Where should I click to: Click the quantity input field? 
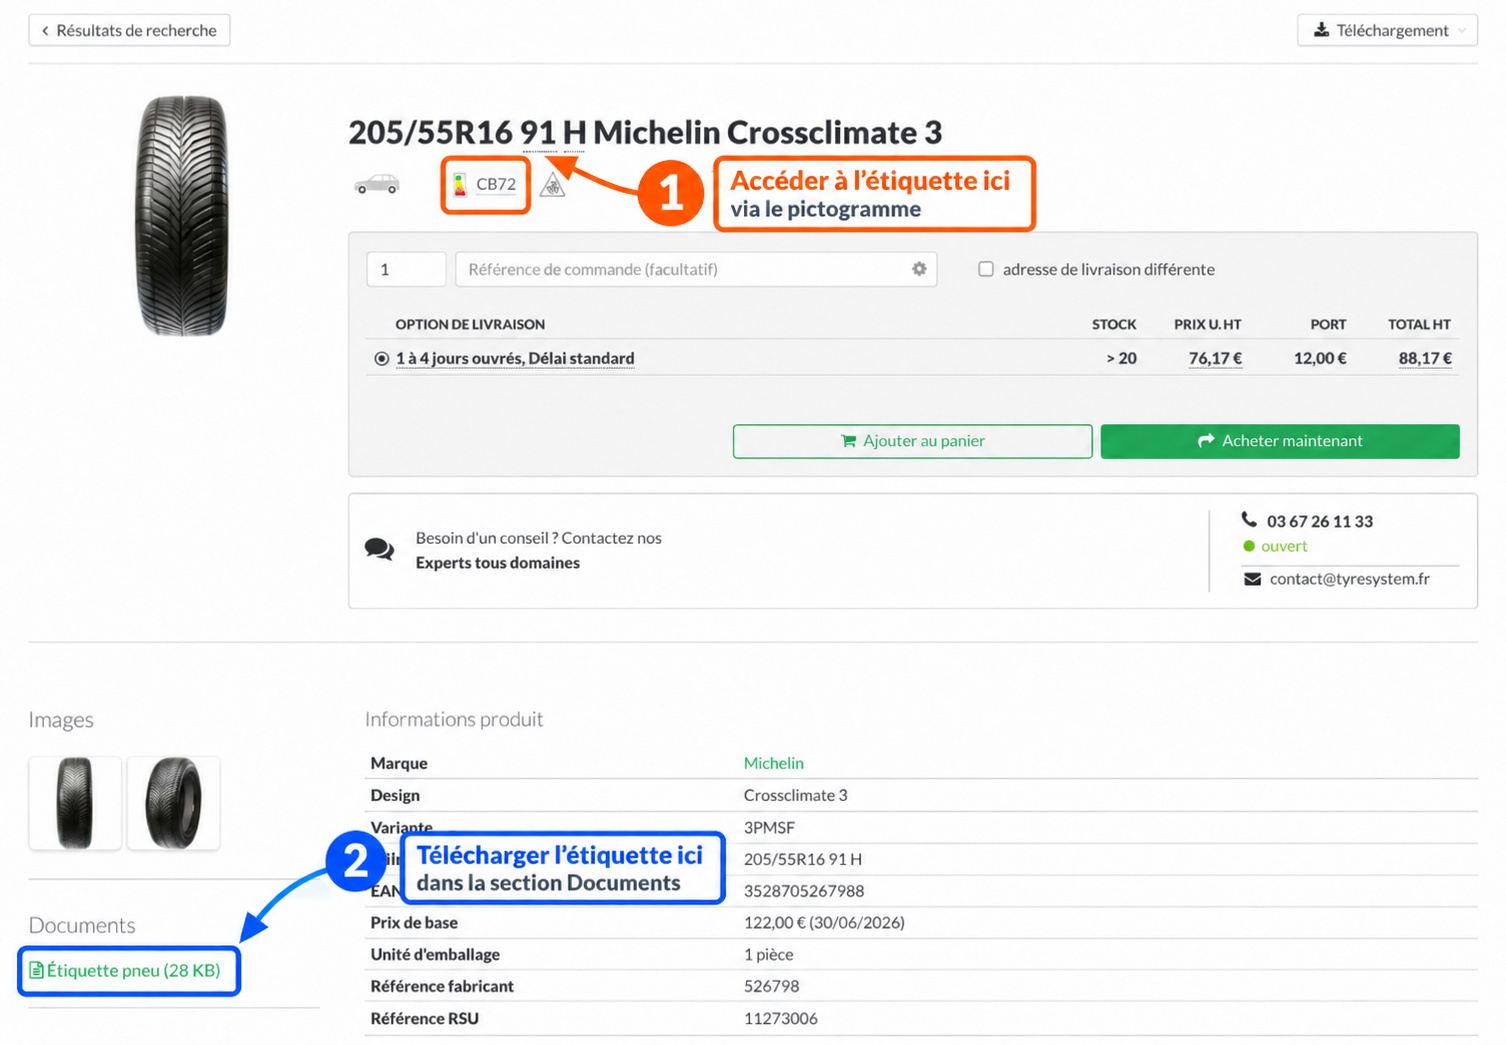pos(406,269)
